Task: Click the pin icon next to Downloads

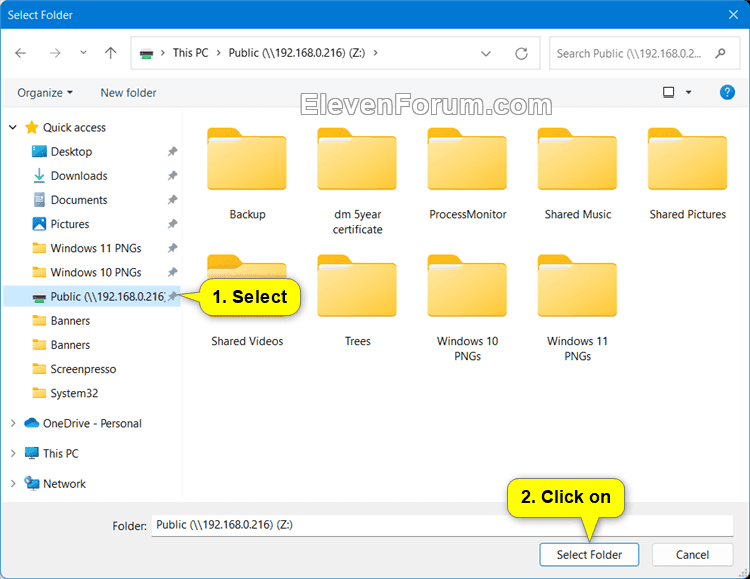Action: (173, 176)
